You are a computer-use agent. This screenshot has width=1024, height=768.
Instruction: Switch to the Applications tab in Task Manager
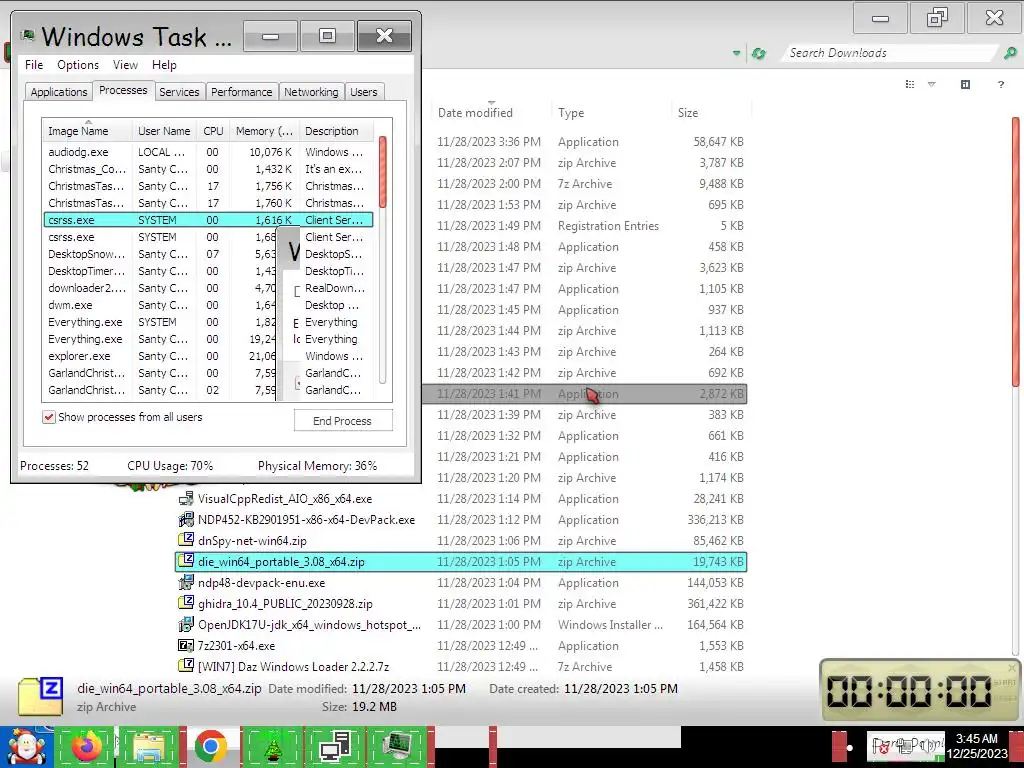[59, 92]
